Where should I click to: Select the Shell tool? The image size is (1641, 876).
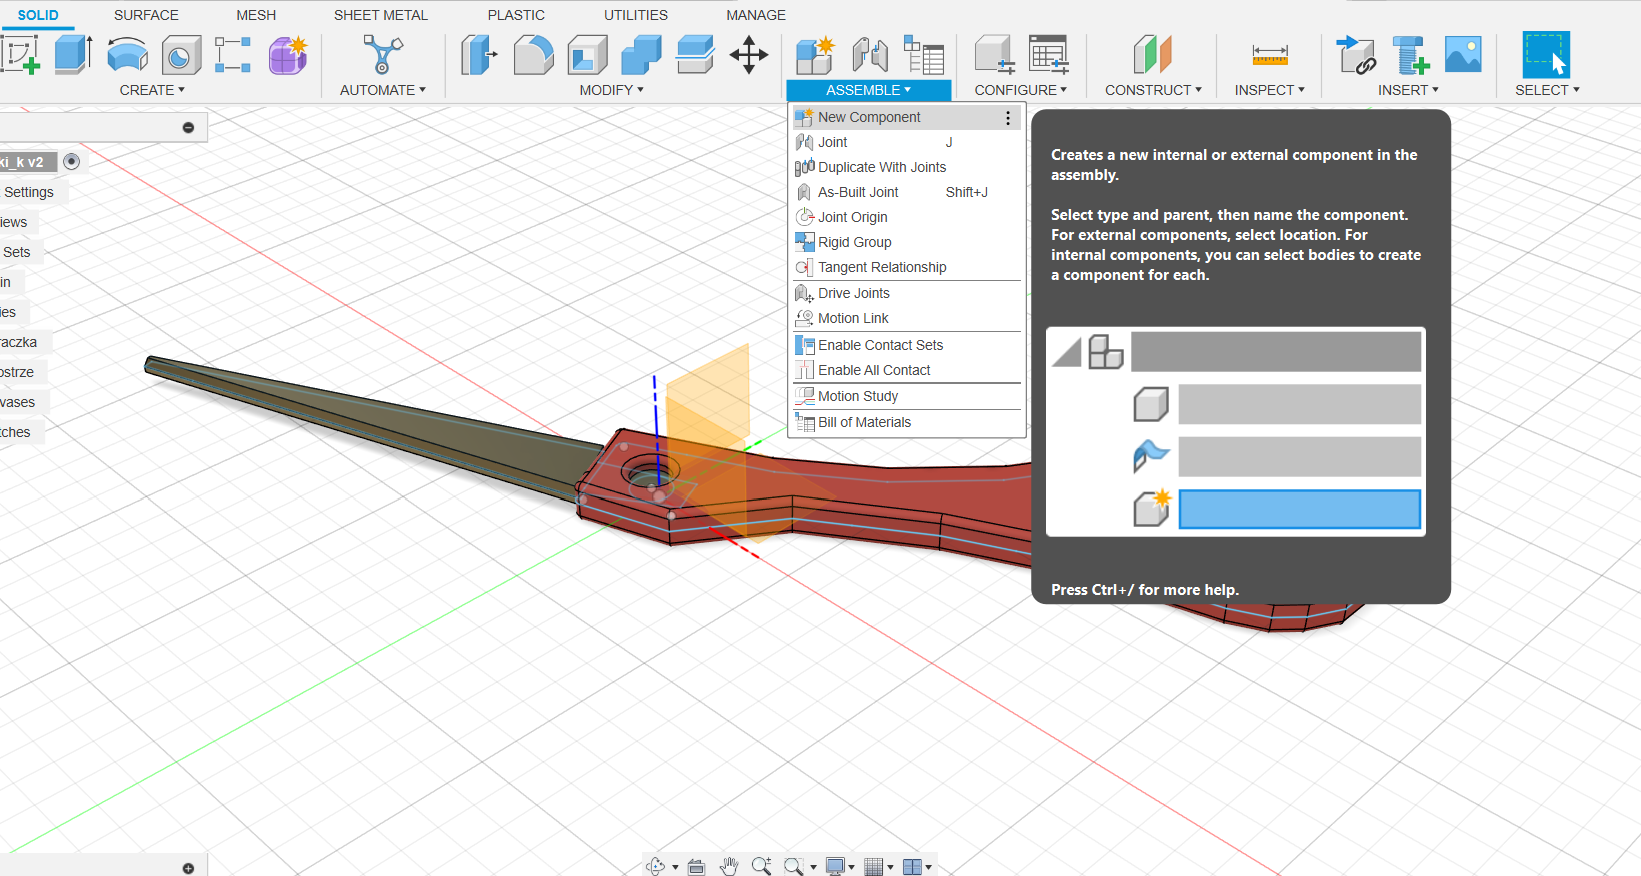pos(587,55)
